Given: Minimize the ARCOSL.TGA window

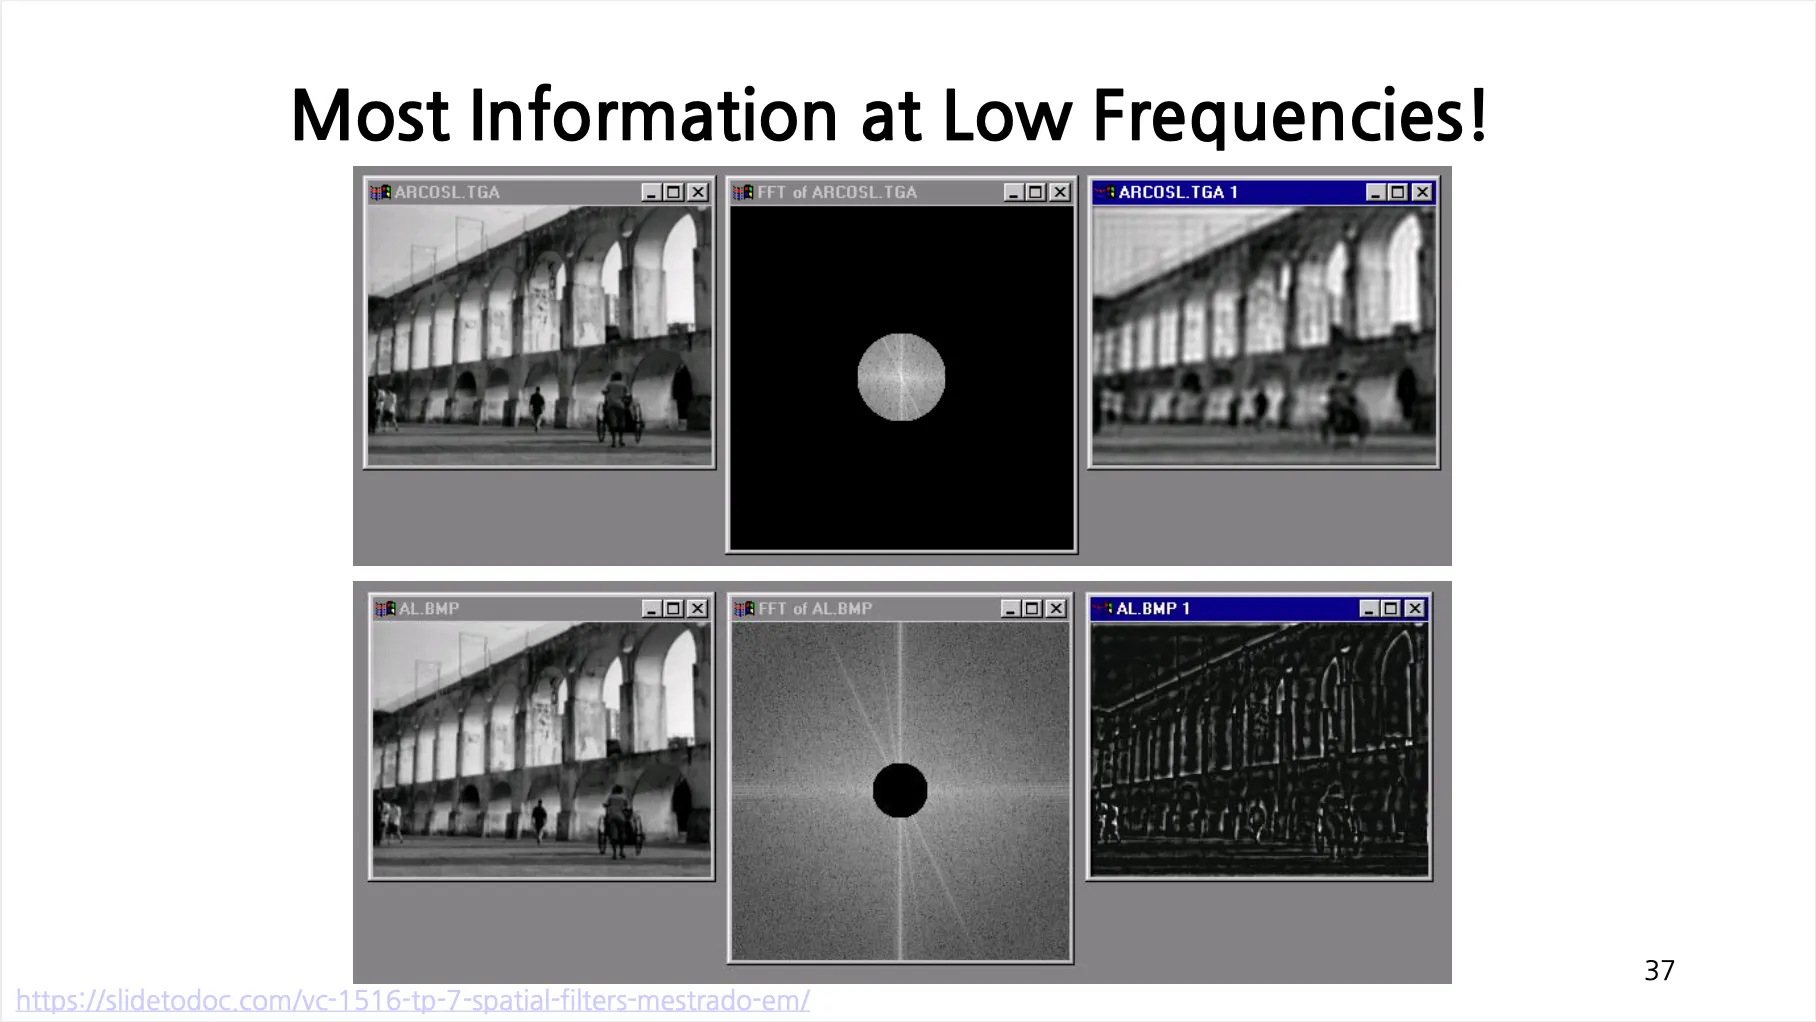Looking at the screenshot, I should 652,192.
